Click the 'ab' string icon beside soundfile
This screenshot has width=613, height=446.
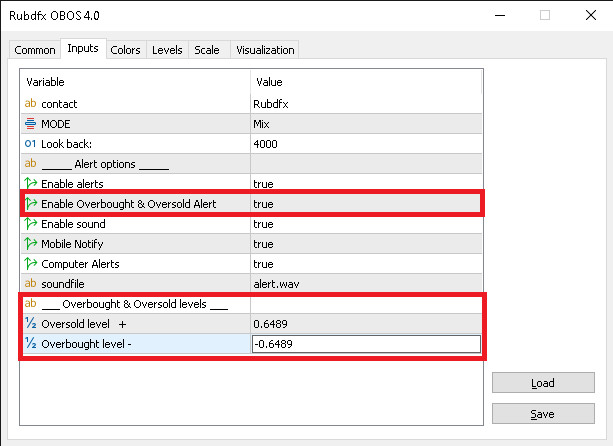click(30, 283)
